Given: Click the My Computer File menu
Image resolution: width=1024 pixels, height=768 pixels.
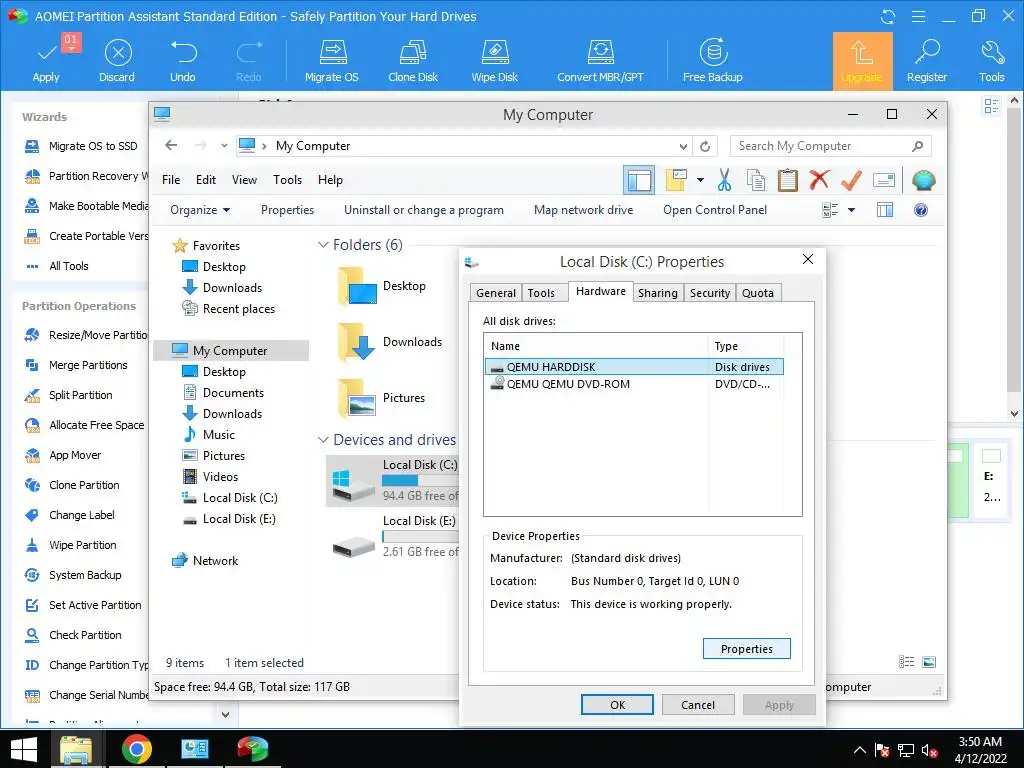Looking at the screenshot, I should coord(171,180).
